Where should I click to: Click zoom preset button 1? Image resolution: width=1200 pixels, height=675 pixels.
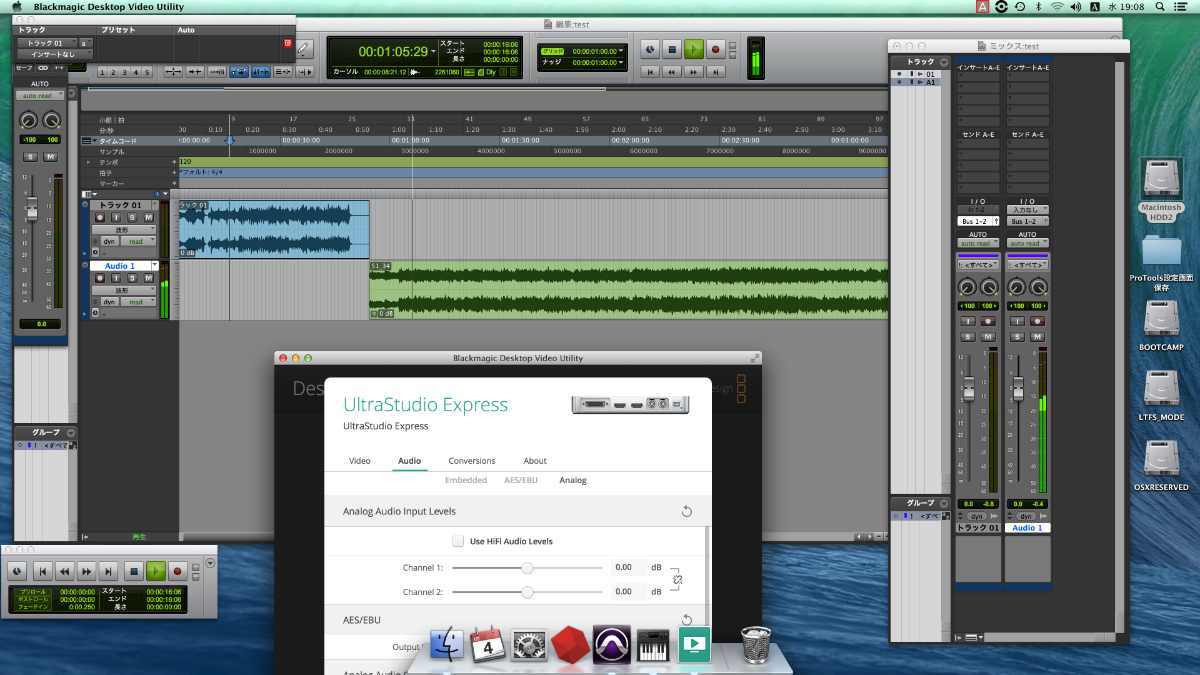pyautogui.click(x=103, y=72)
